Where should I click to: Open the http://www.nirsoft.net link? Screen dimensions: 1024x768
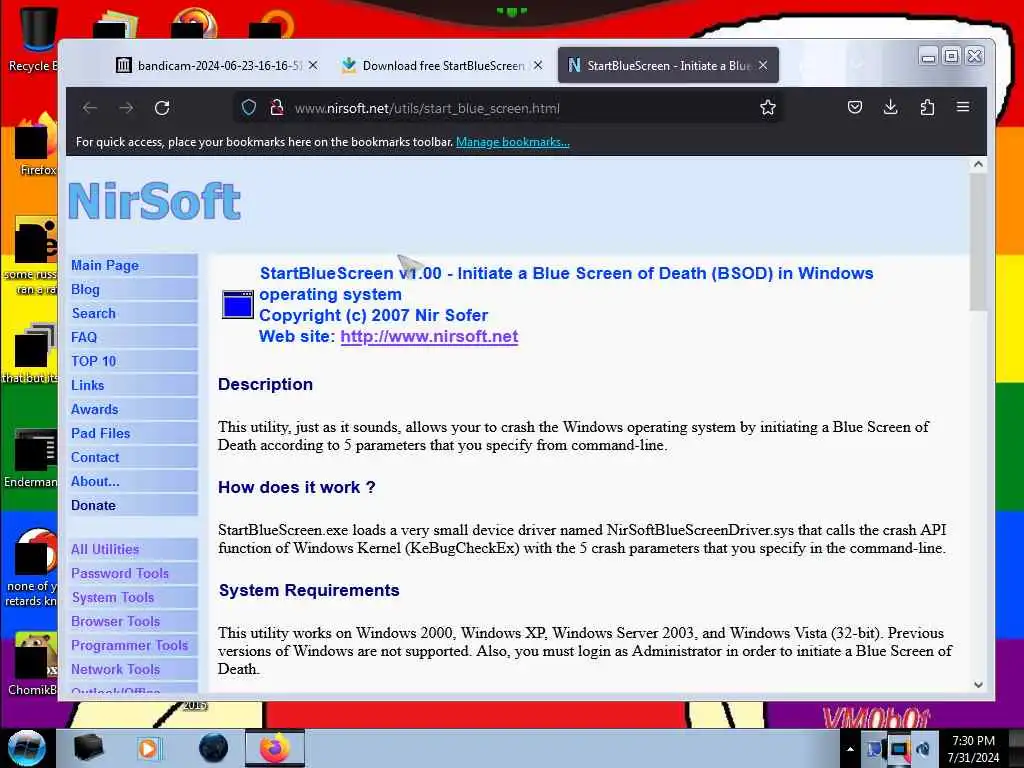click(x=429, y=336)
